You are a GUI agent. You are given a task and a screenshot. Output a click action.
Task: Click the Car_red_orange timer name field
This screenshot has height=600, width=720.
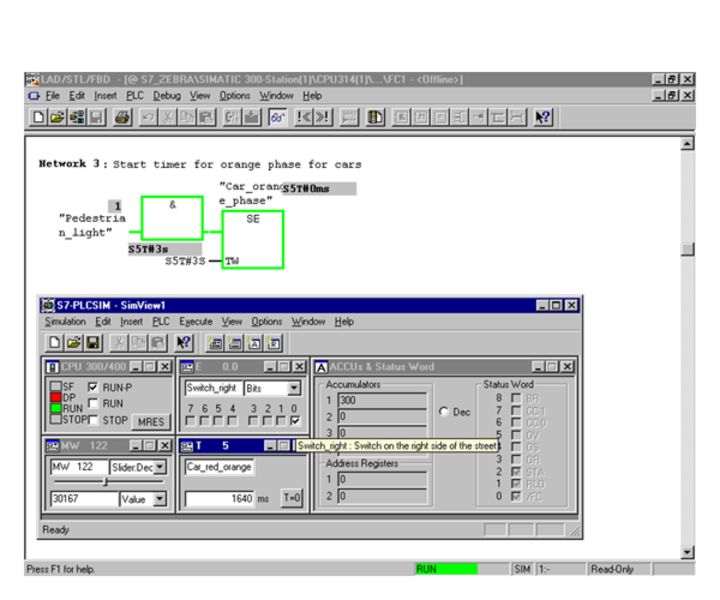(x=219, y=467)
